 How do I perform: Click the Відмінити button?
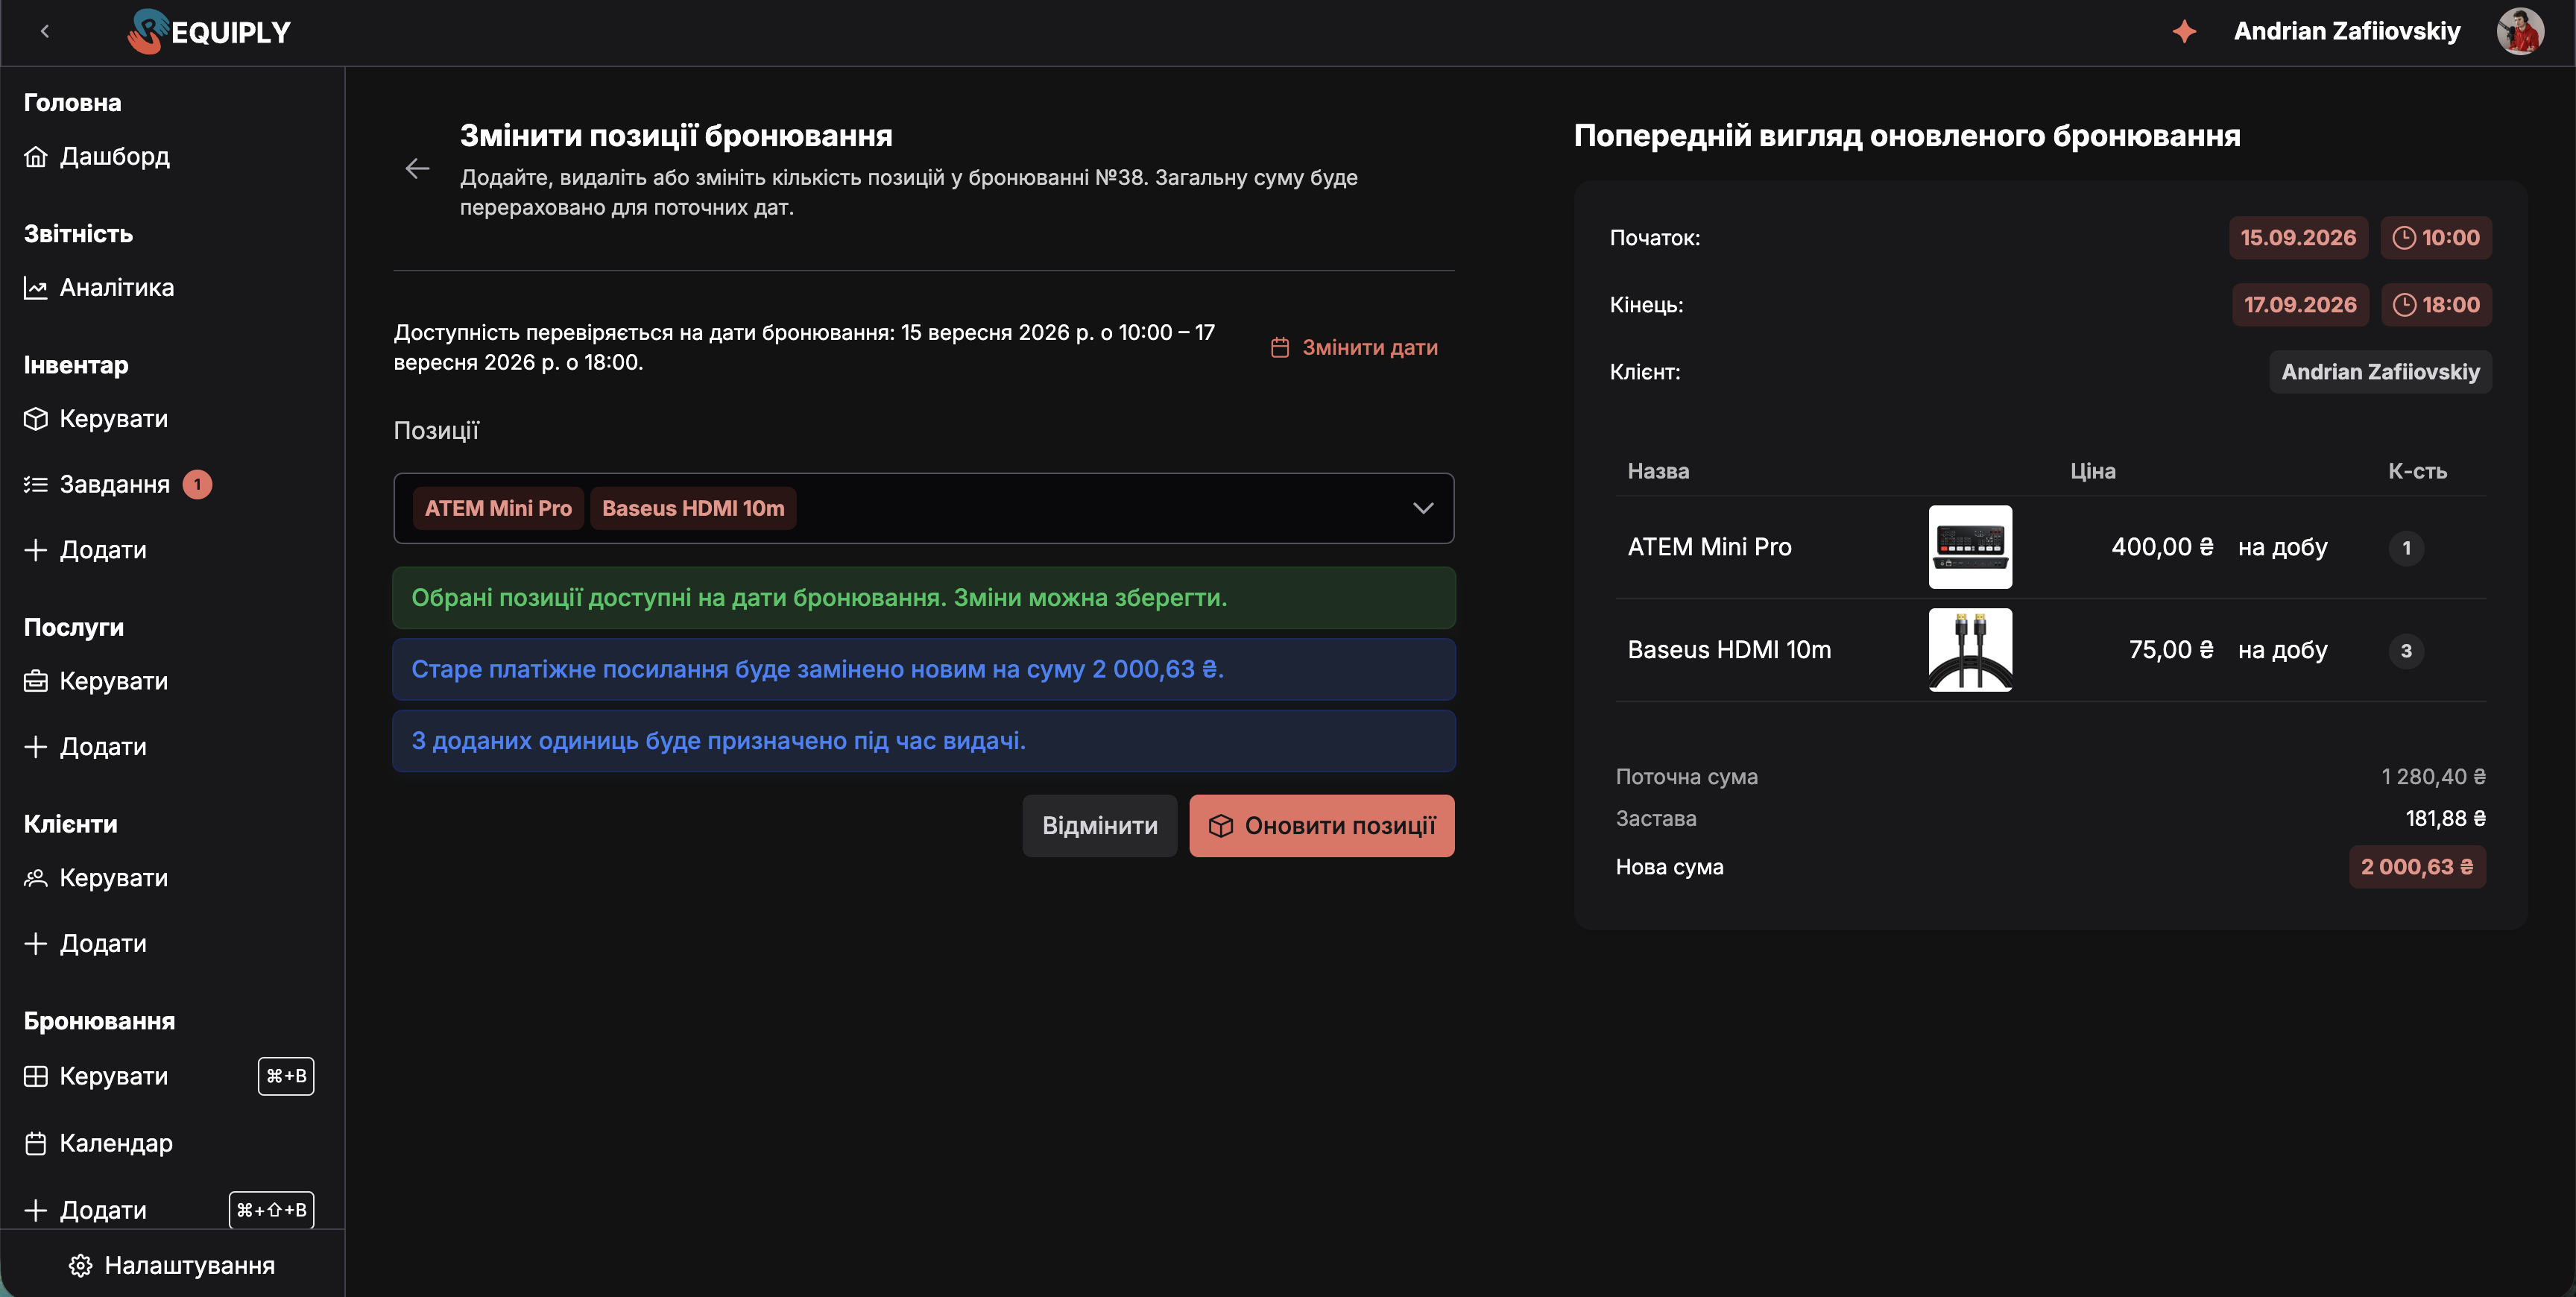(1099, 826)
